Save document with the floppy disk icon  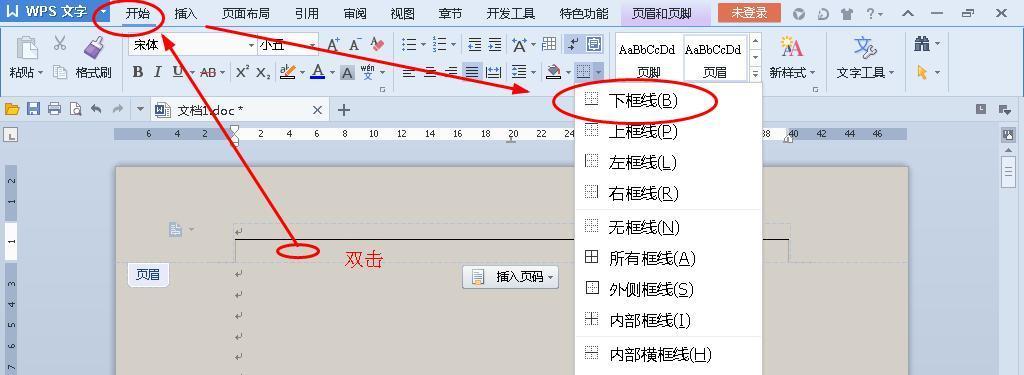pyautogui.click(x=33, y=110)
